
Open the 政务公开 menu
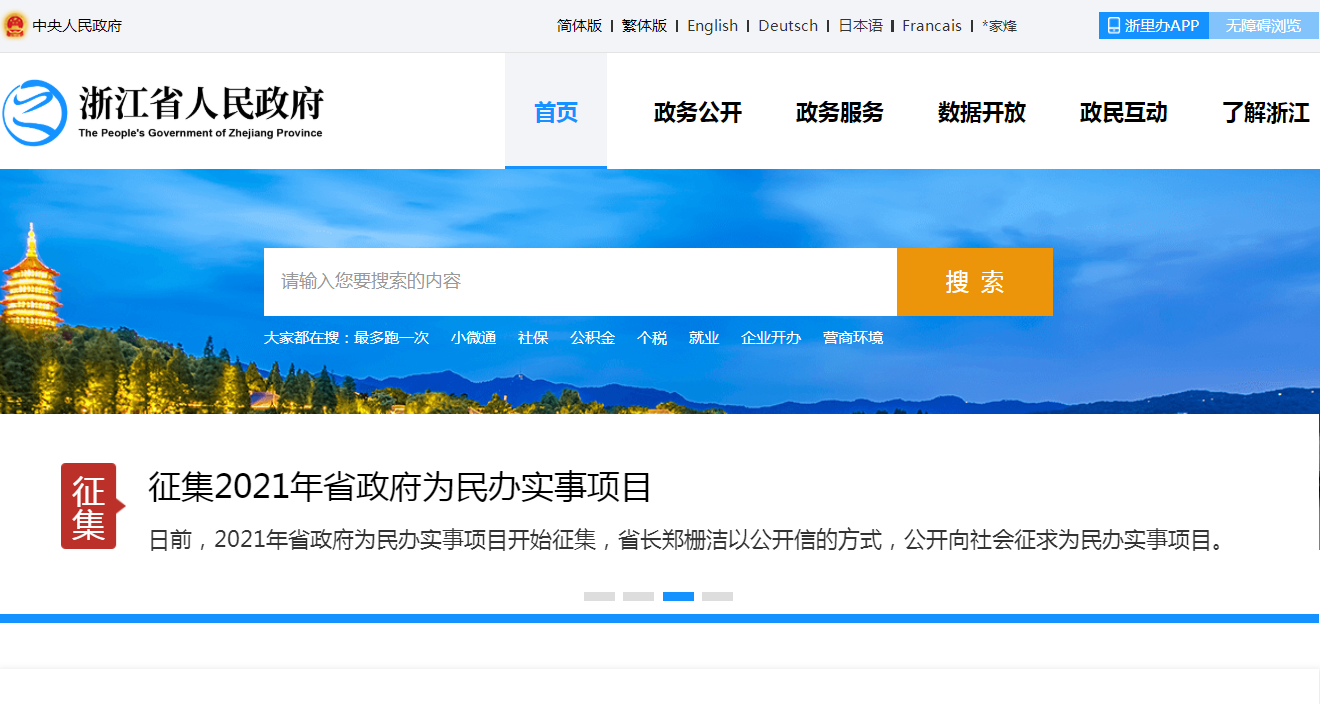(x=698, y=112)
